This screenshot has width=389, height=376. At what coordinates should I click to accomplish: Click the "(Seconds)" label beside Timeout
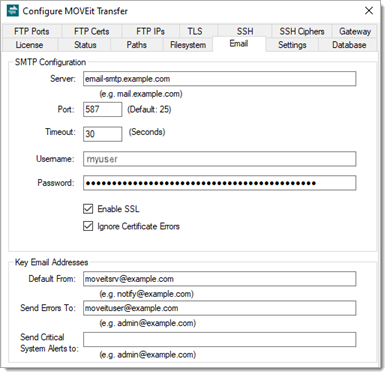click(147, 132)
